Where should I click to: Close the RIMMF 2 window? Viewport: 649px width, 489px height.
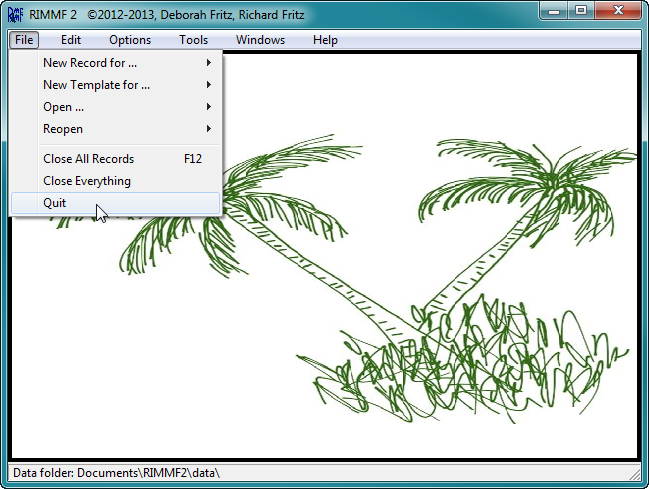point(618,11)
